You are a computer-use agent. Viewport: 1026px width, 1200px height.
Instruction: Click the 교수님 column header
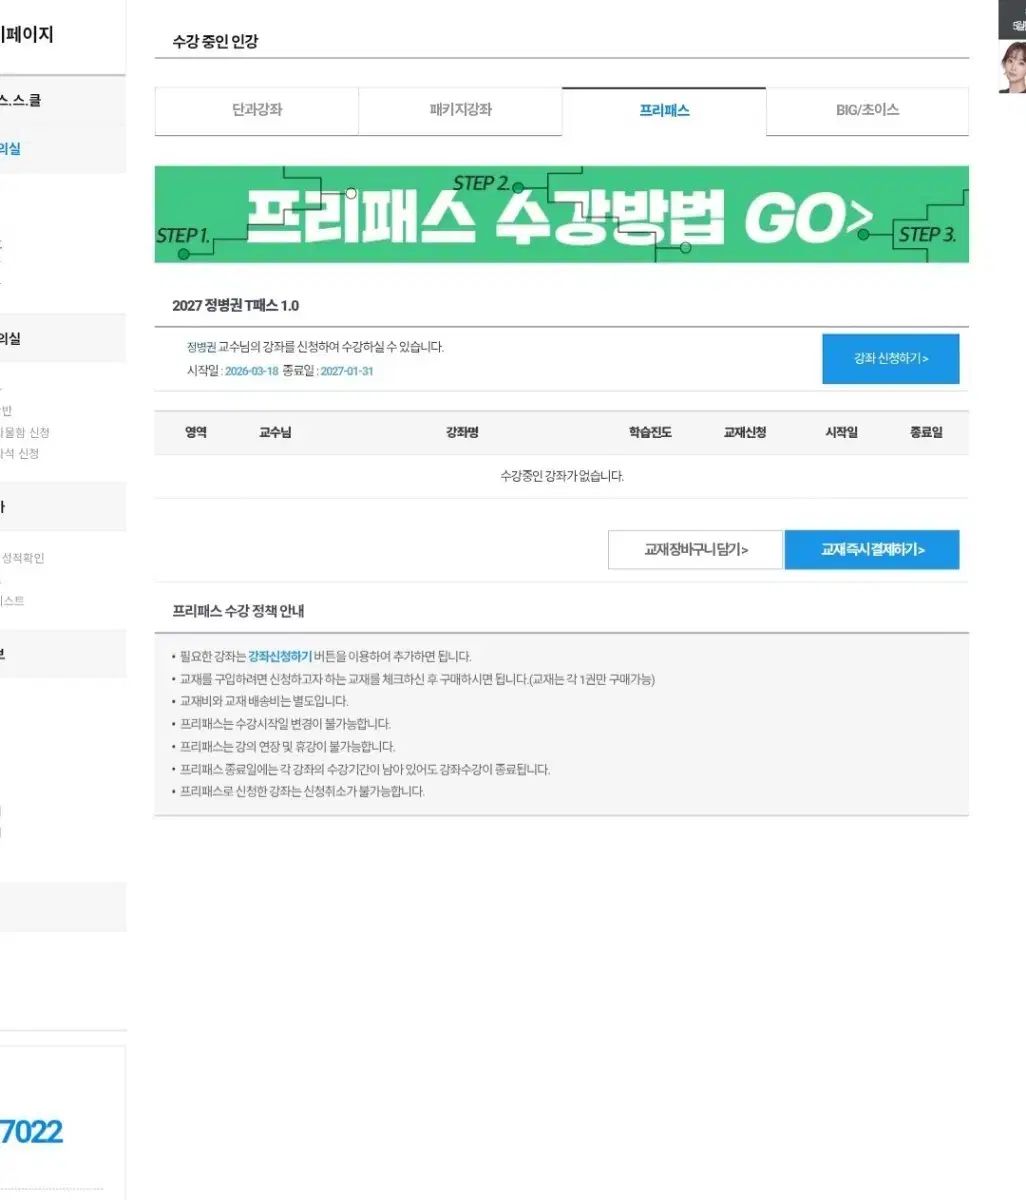(x=275, y=432)
